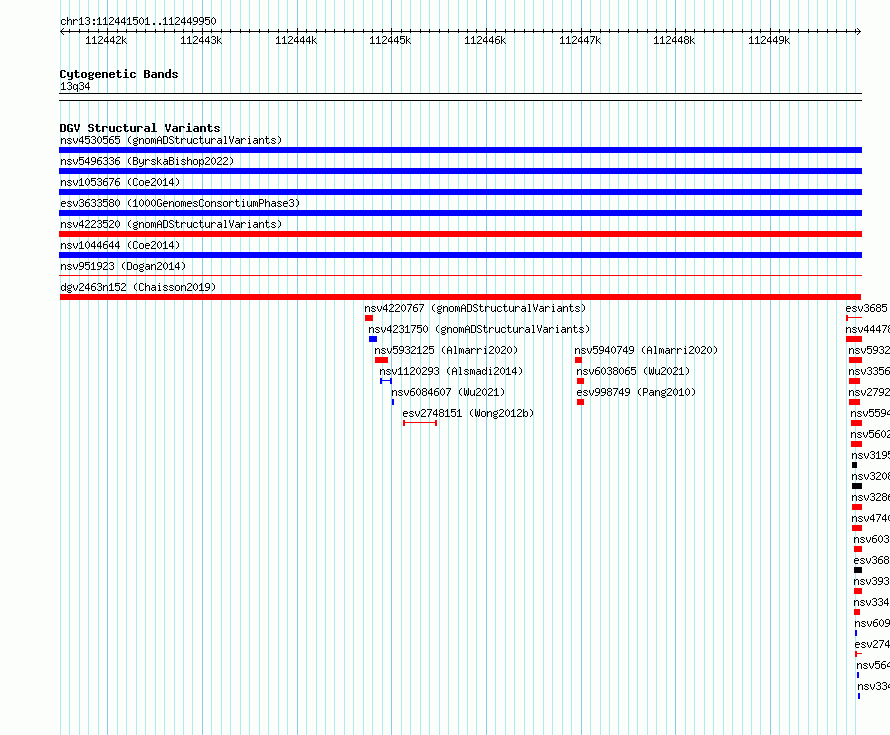Click the 112442k ruler label
Viewport: 890px width, 735px height.
coord(106,40)
